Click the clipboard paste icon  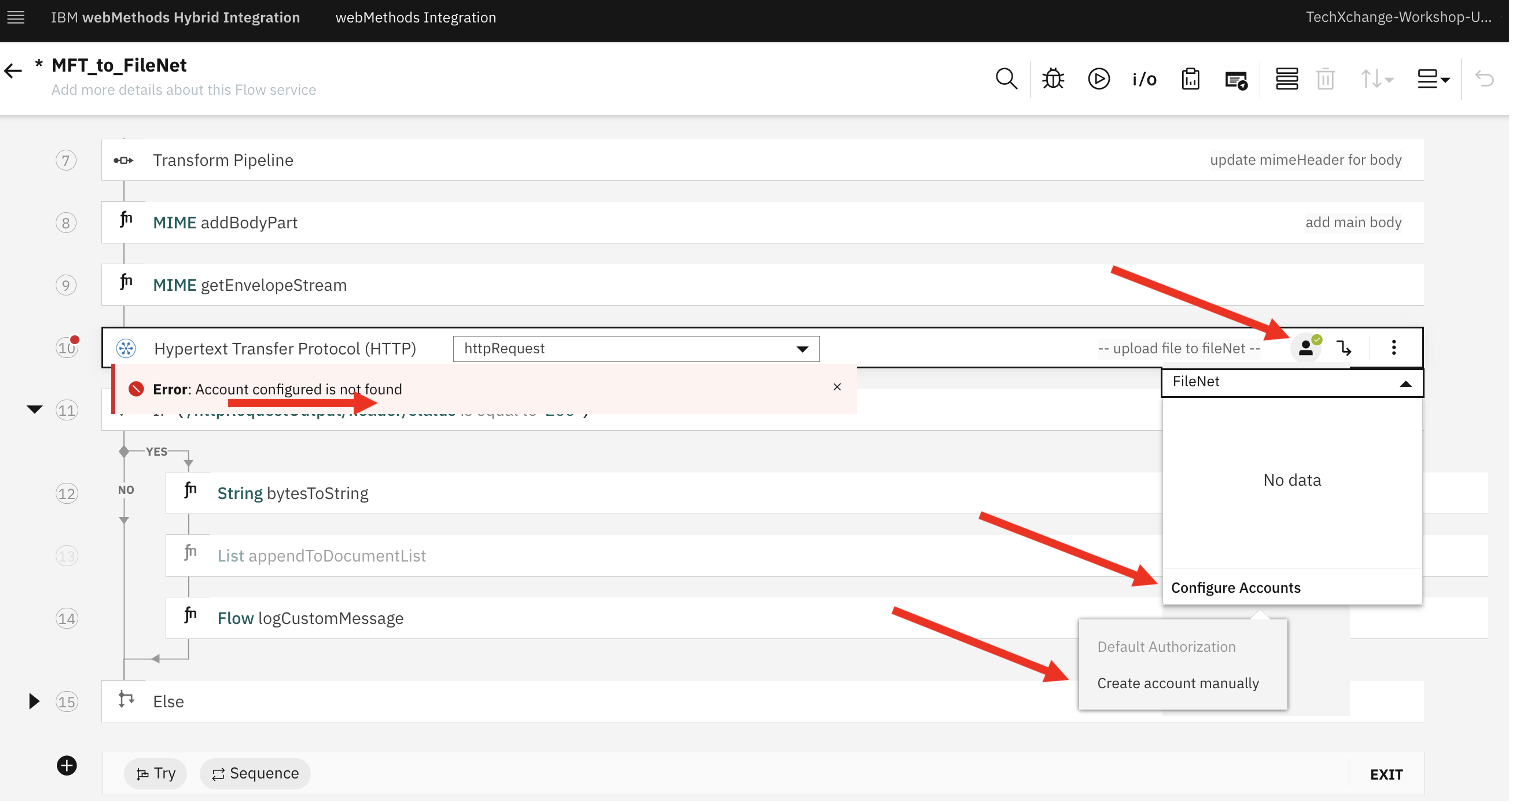tap(1190, 79)
